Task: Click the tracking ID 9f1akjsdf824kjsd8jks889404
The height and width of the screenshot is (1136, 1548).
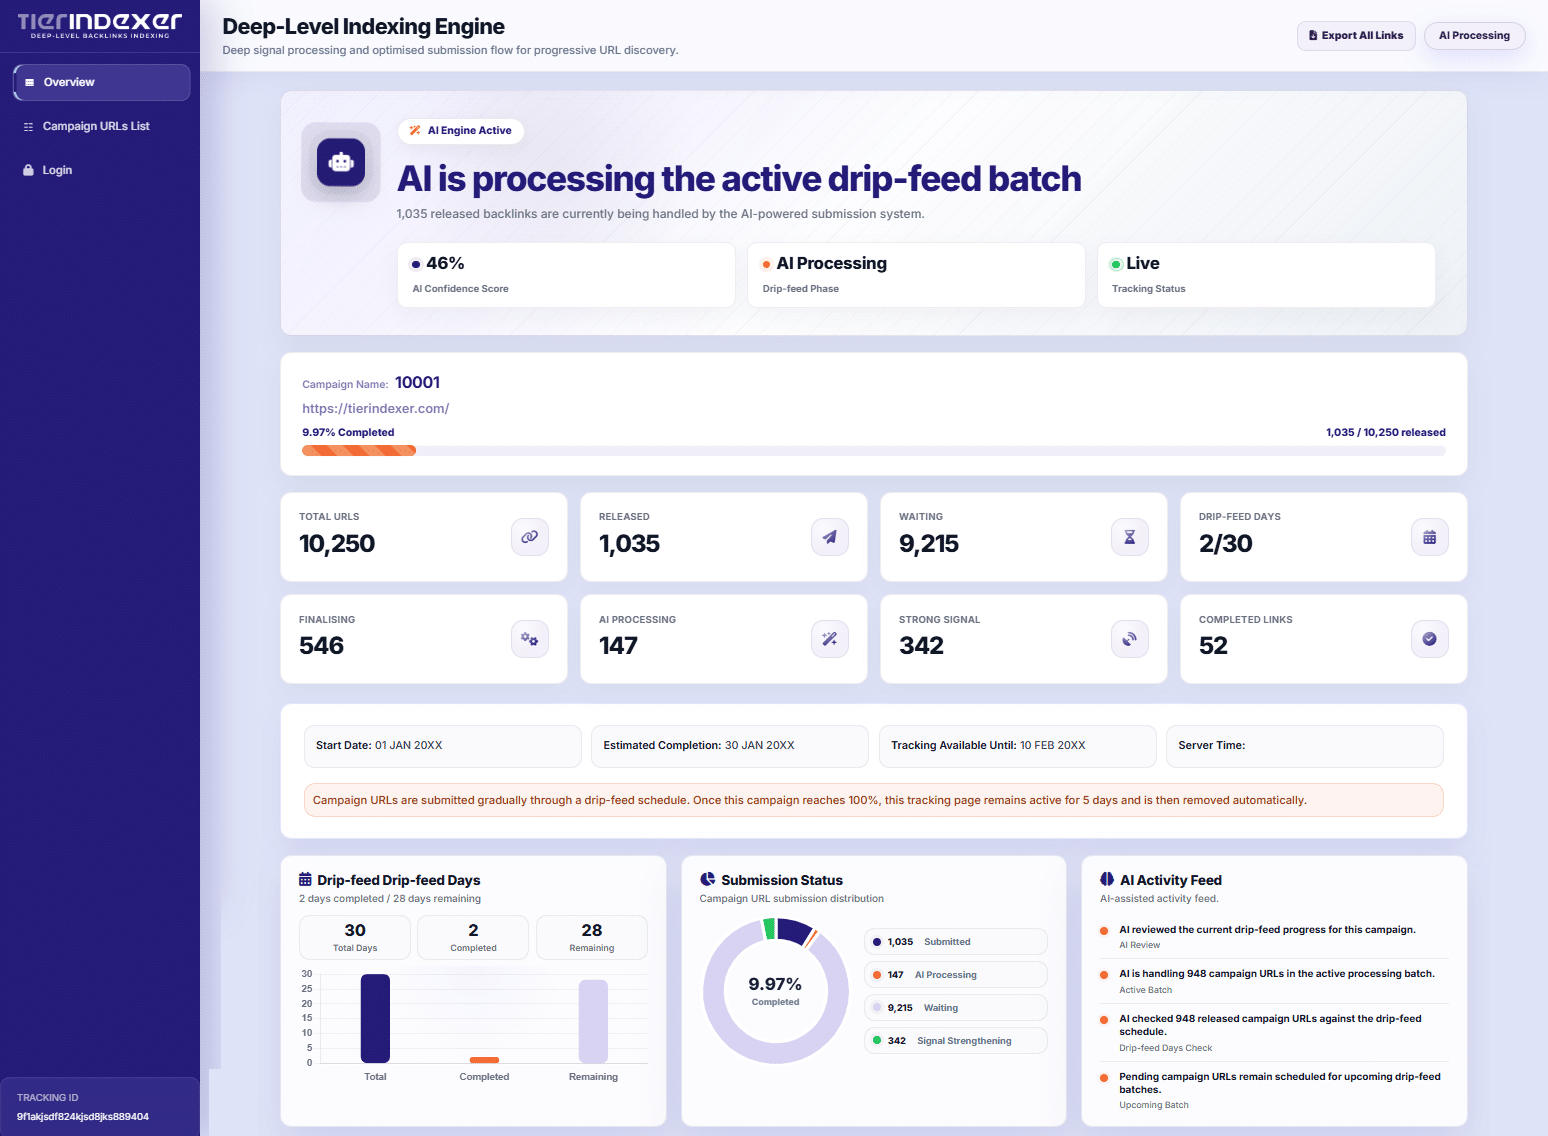Action: [x=83, y=1117]
